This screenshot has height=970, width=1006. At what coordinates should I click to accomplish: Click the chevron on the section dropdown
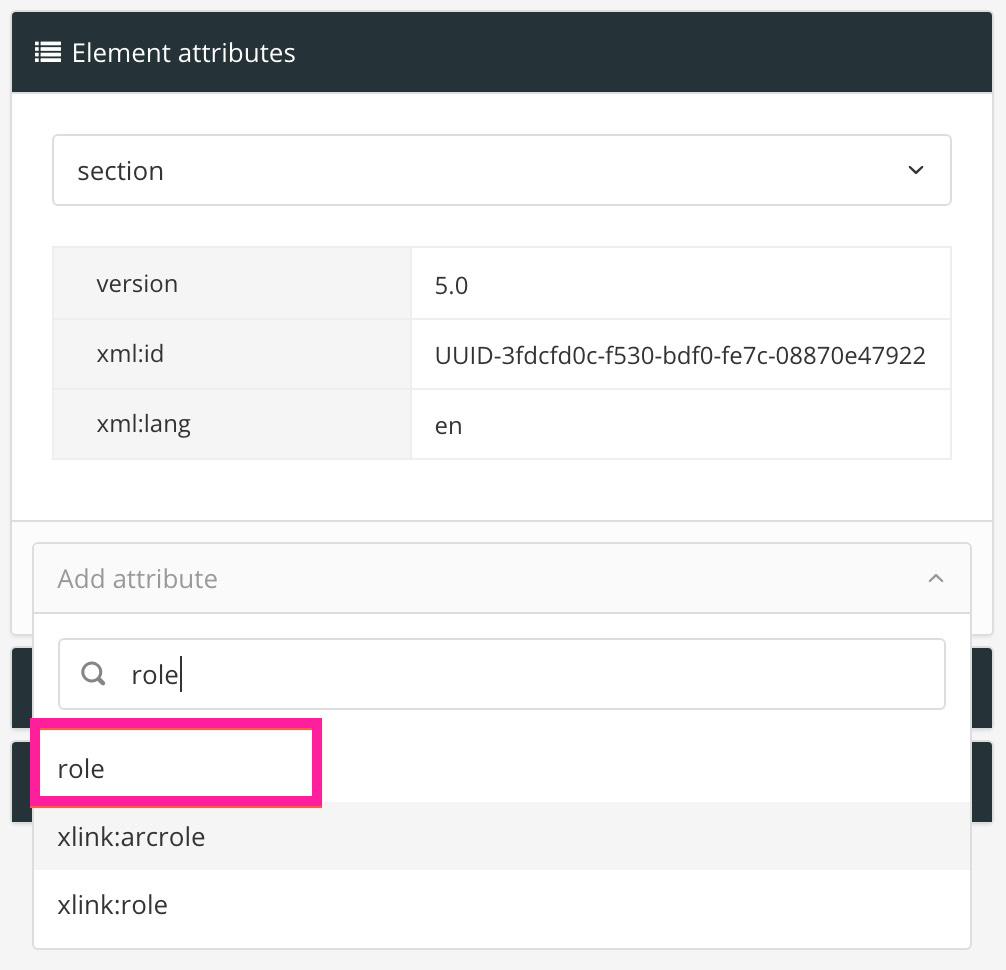(x=914, y=170)
